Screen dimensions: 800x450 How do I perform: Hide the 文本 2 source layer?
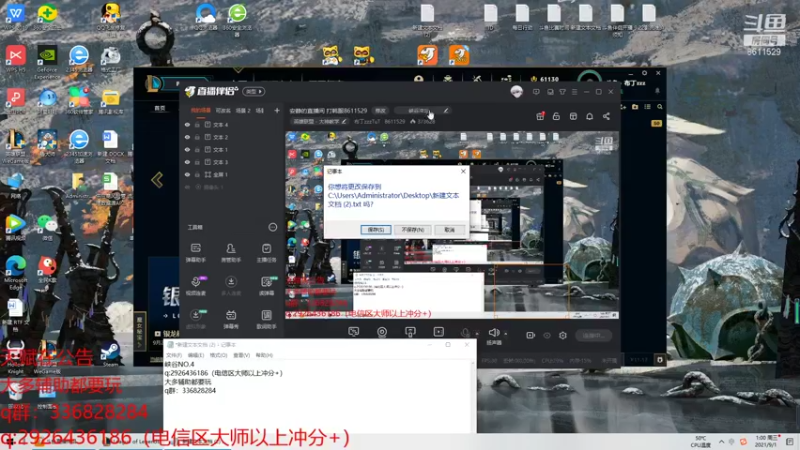point(187,137)
